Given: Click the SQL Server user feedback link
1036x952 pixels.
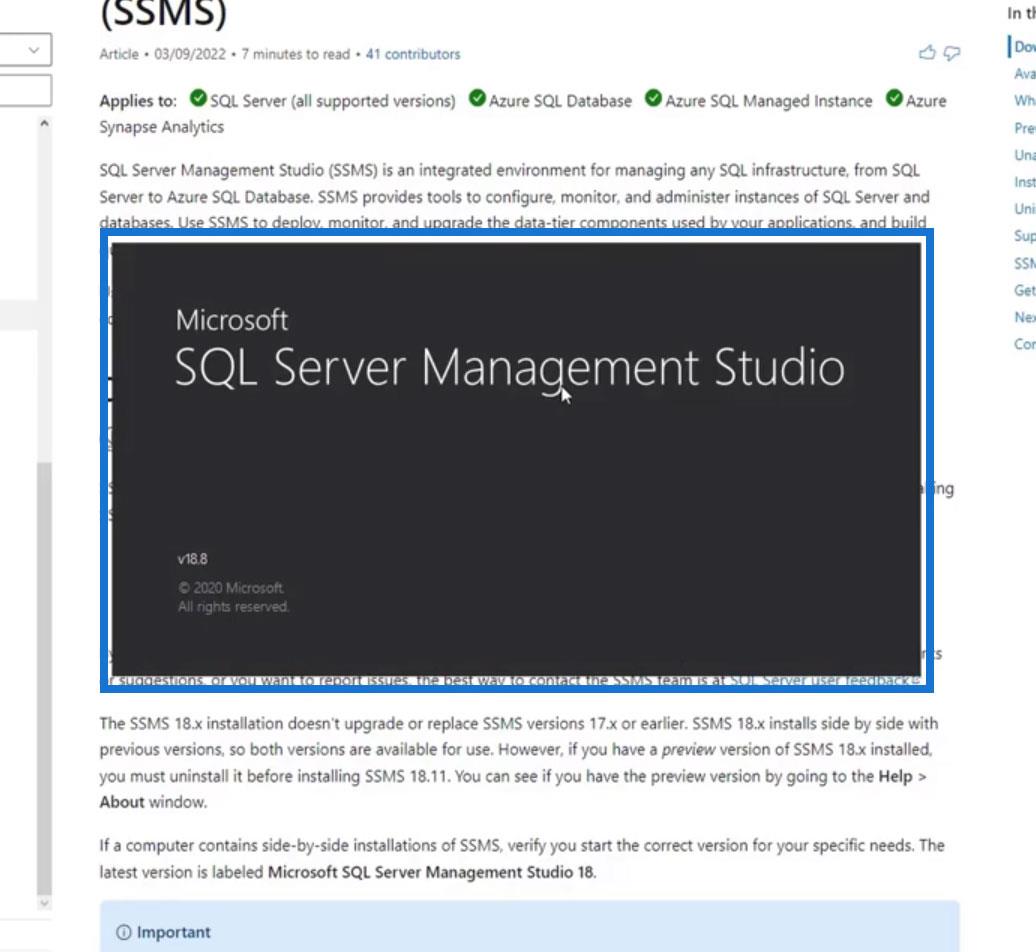Looking at the screenshot, I should click(x=825, y=680).
